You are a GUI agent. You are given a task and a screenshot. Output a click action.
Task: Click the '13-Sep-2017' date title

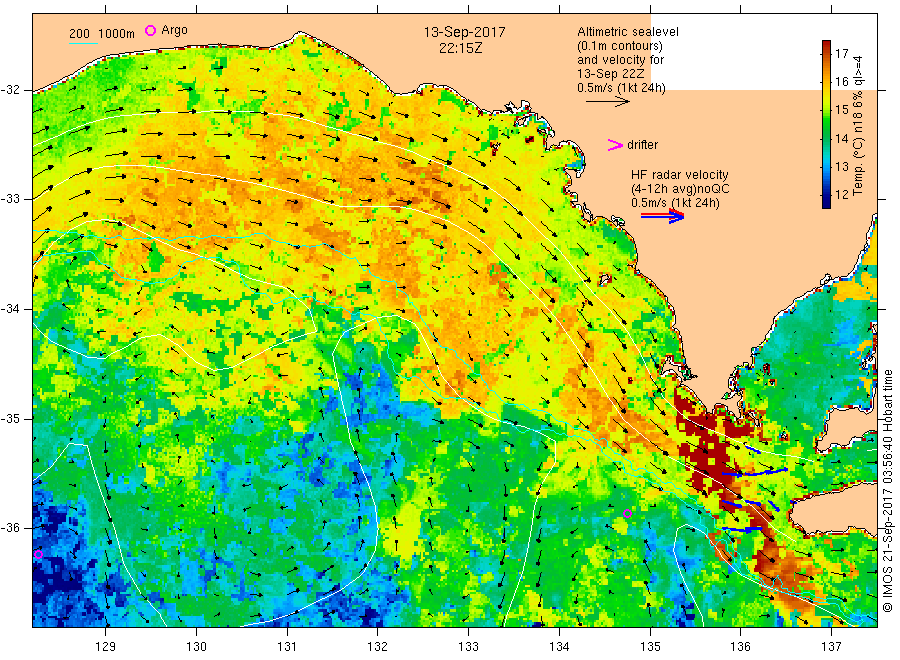(464, 32)
